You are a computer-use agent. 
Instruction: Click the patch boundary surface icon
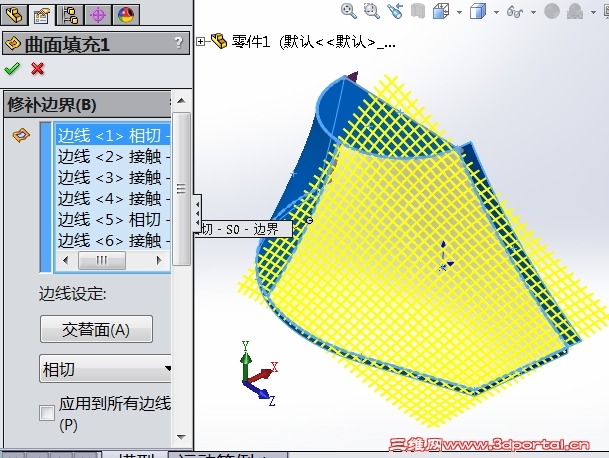21,135
